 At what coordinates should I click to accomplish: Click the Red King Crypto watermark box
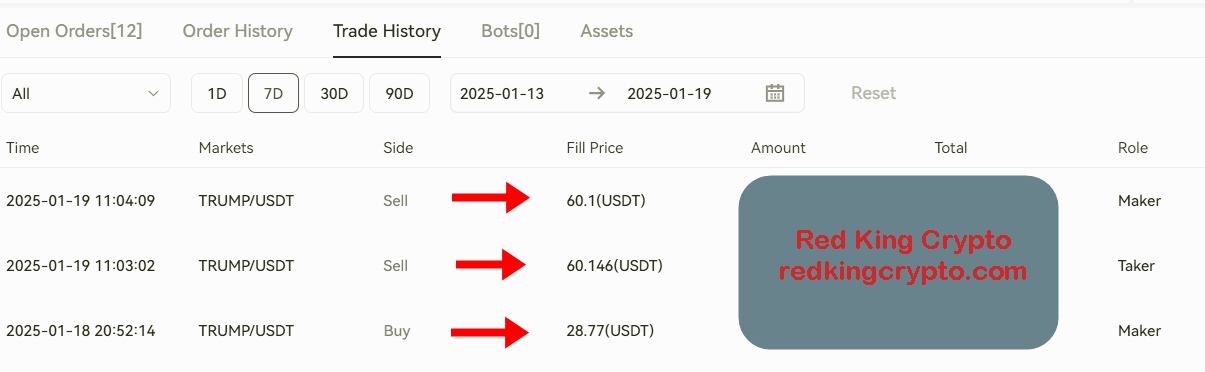click(898, 262)
